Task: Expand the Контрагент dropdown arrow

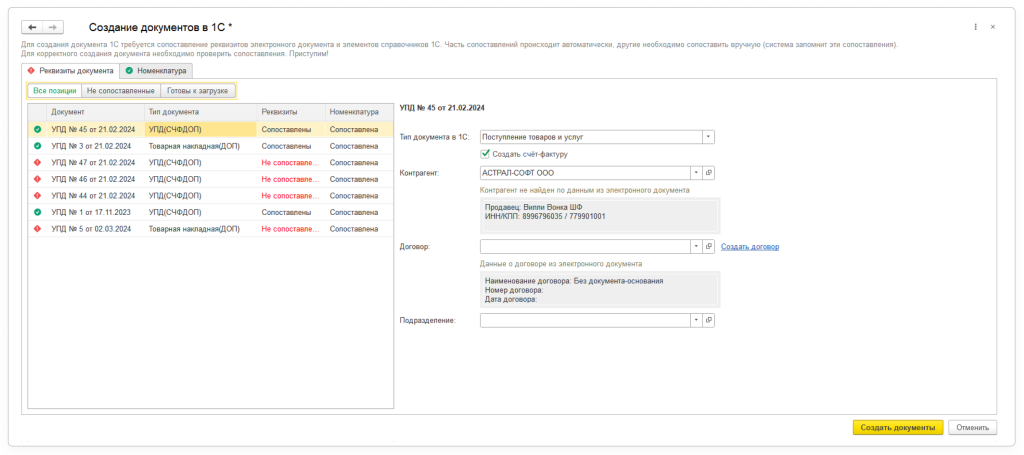Action: click(696, 173)
